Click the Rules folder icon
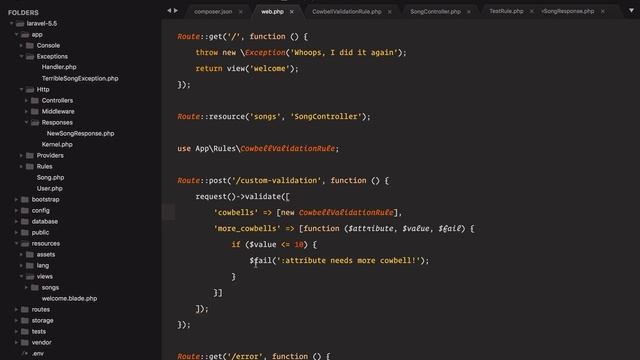 (30, 167)
